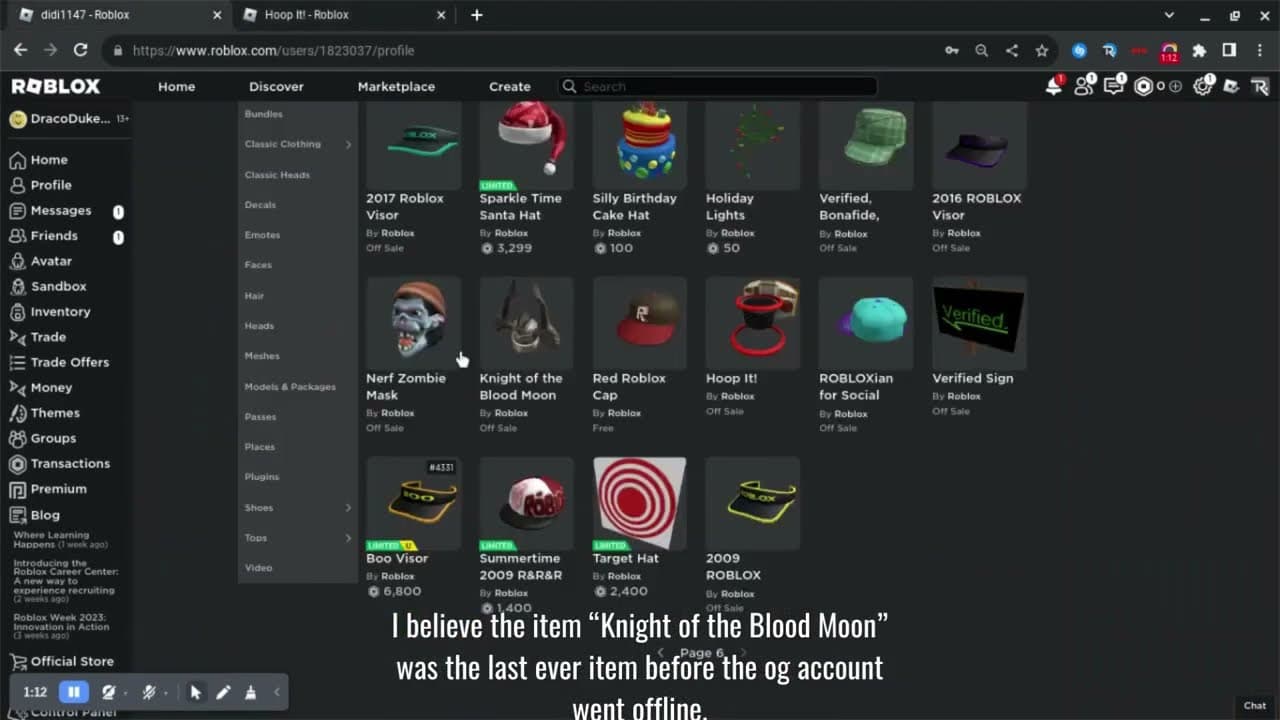Open the Knight of the Blood Moon item
The width and height of the screenshot is (1280, 720).
(526, 323)
